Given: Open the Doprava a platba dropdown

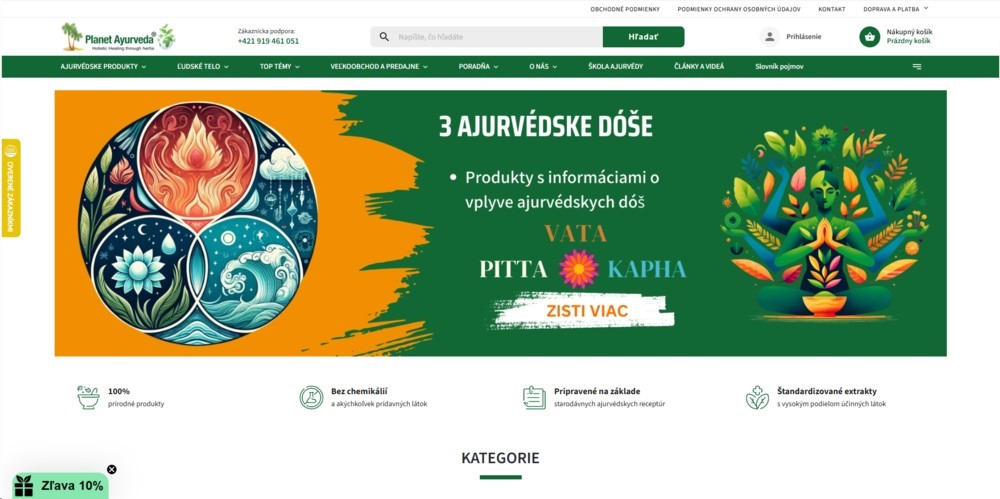Looking at the screenshot, I should pyautogui.click(x=896, y=9).
